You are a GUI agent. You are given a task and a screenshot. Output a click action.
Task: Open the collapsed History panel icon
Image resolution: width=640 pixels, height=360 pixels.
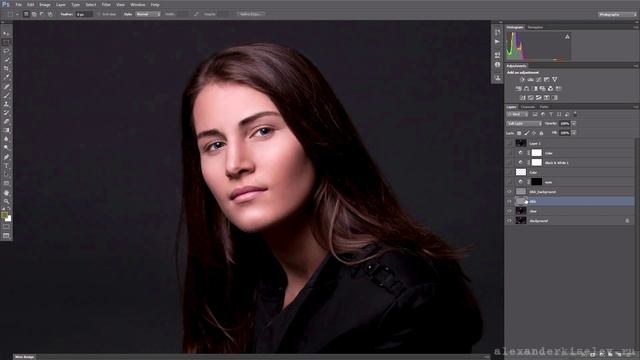pyautogui.click(x=497, y=32)
